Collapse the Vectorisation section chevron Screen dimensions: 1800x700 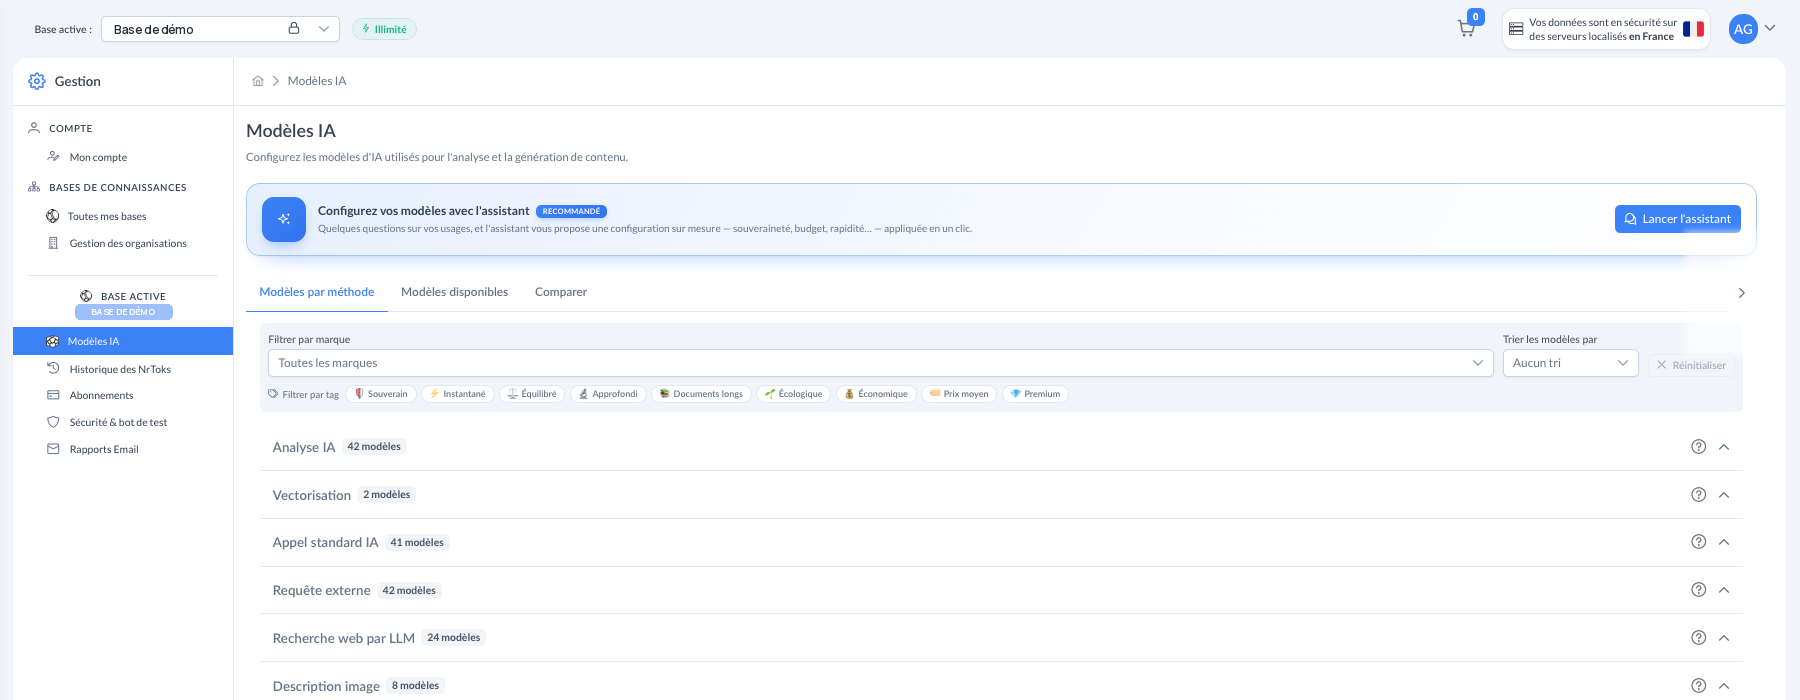1724,495
